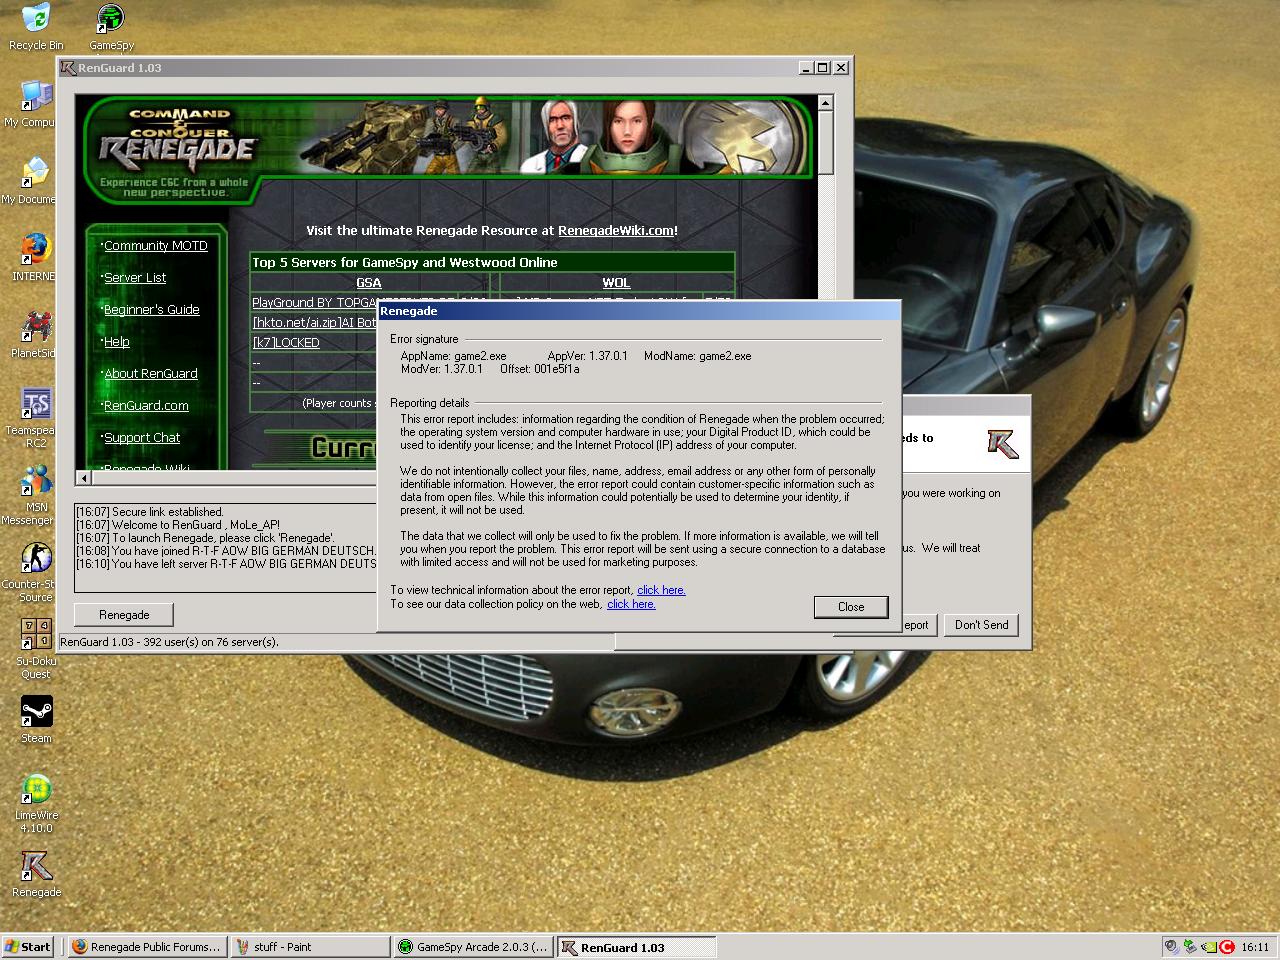1280x960 pixels.
Task: Open the PlanetSide desktop shortcut
Action: click(36, 326)
